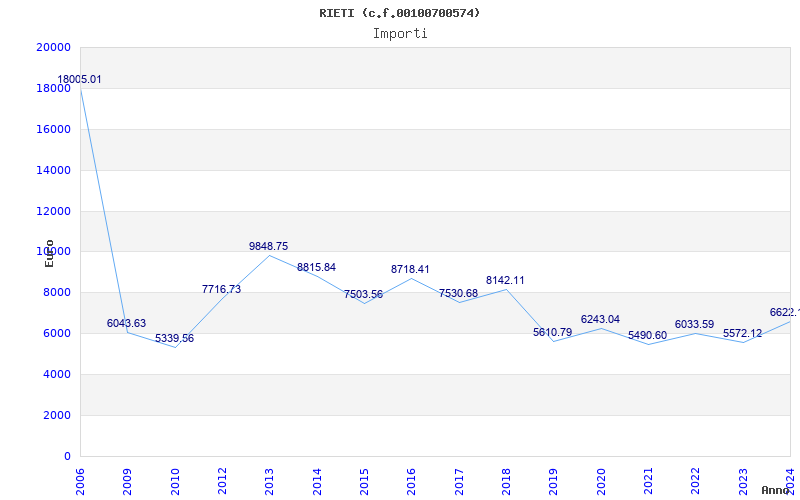Image resolution: width=800 pixels, height=500 pixels.
Task: Click the 5572.12 data label
Action: [742, 334]
